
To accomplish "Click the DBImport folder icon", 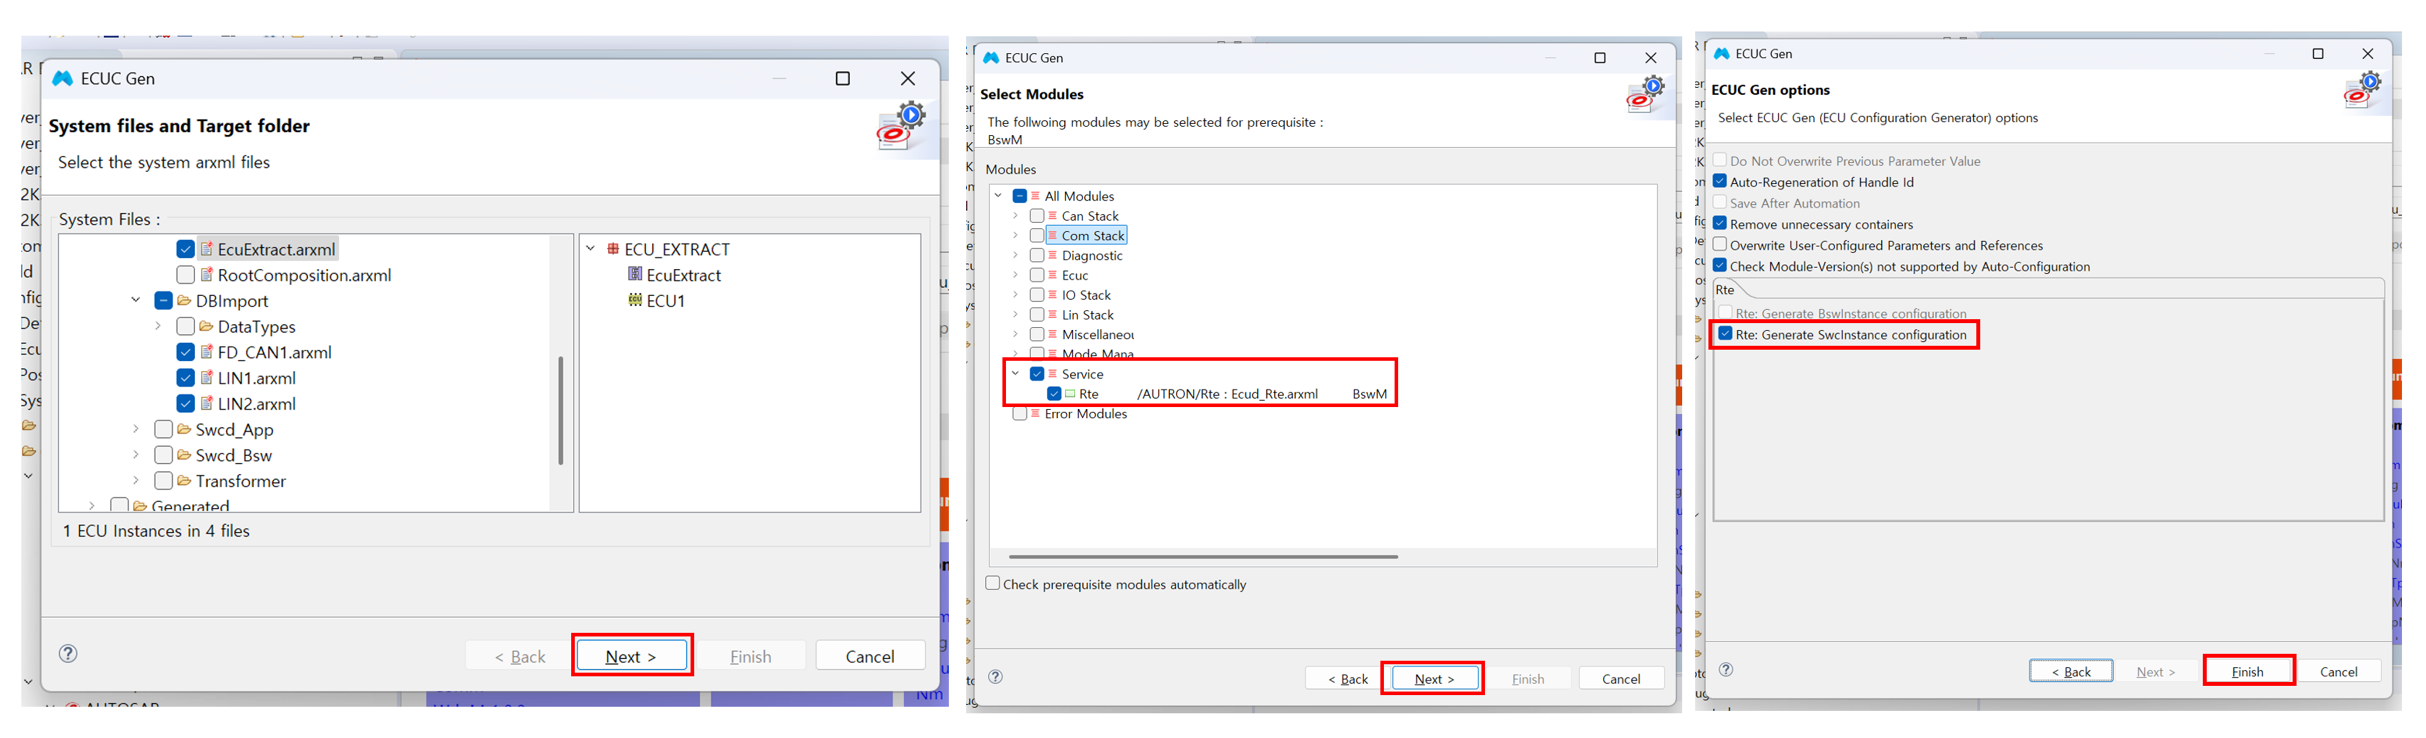I will coord(184,301).
